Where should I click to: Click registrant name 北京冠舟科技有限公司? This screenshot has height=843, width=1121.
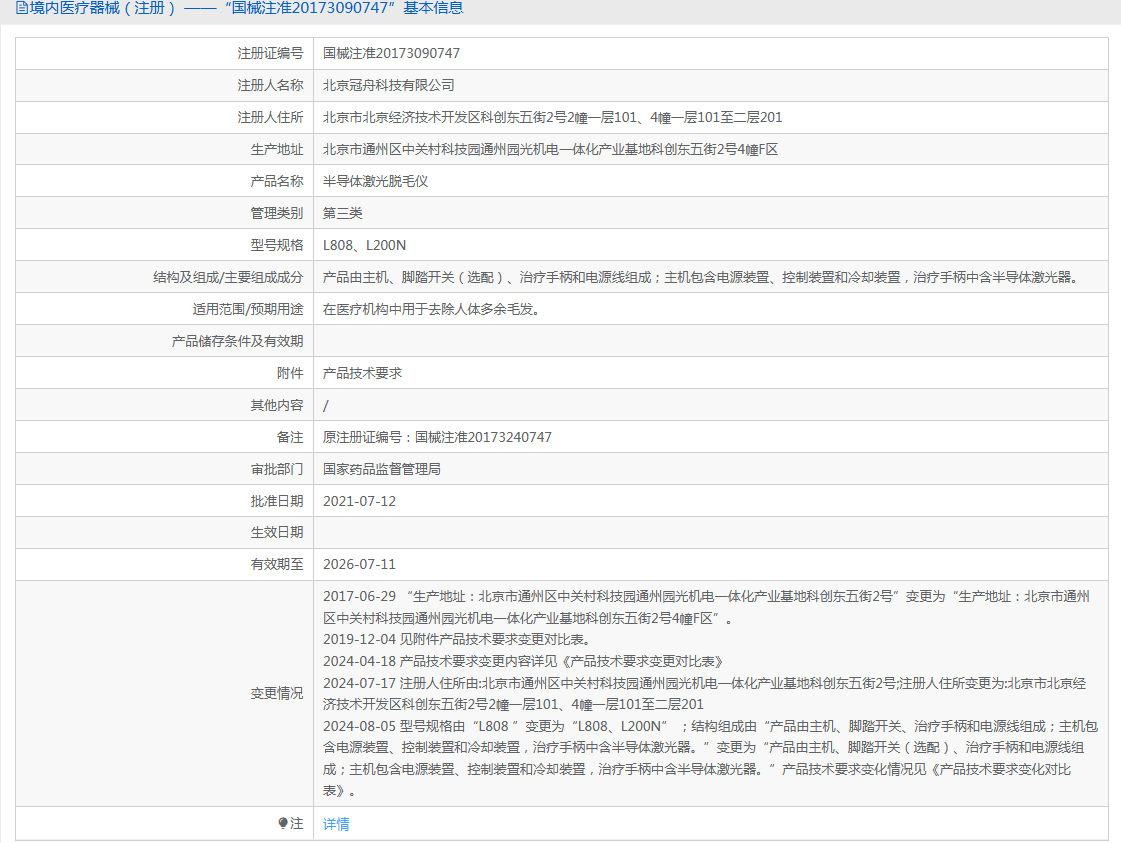(x=388, y=86)
